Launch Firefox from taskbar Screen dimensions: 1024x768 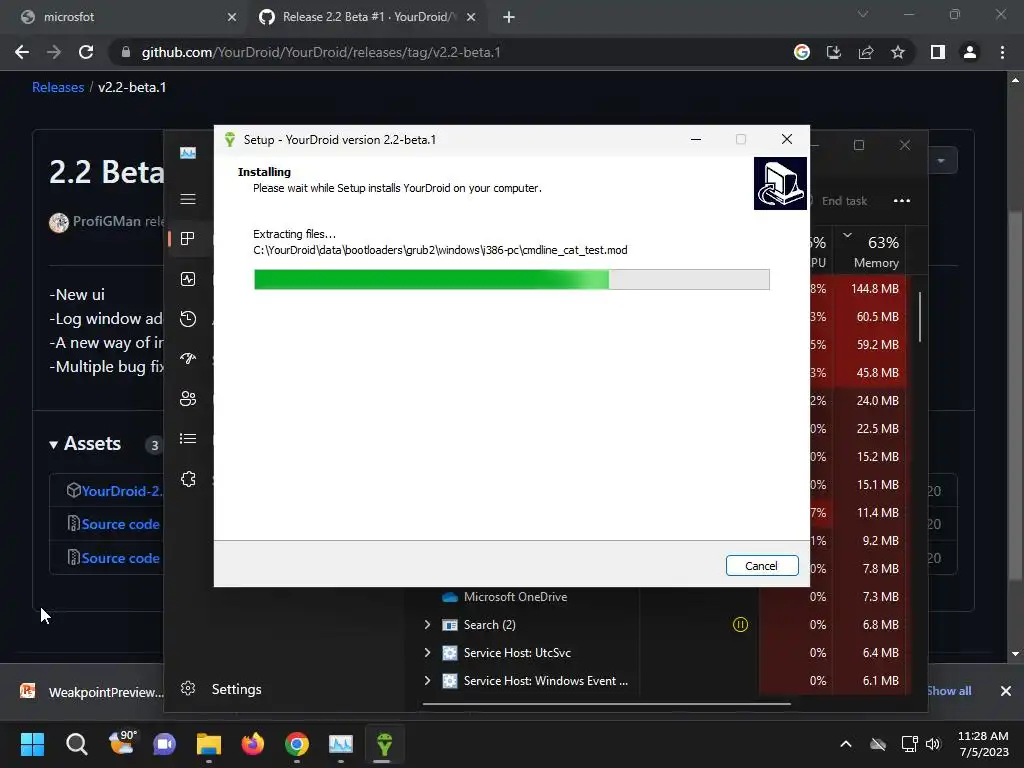pyautogui.click(x=253, y=744)
